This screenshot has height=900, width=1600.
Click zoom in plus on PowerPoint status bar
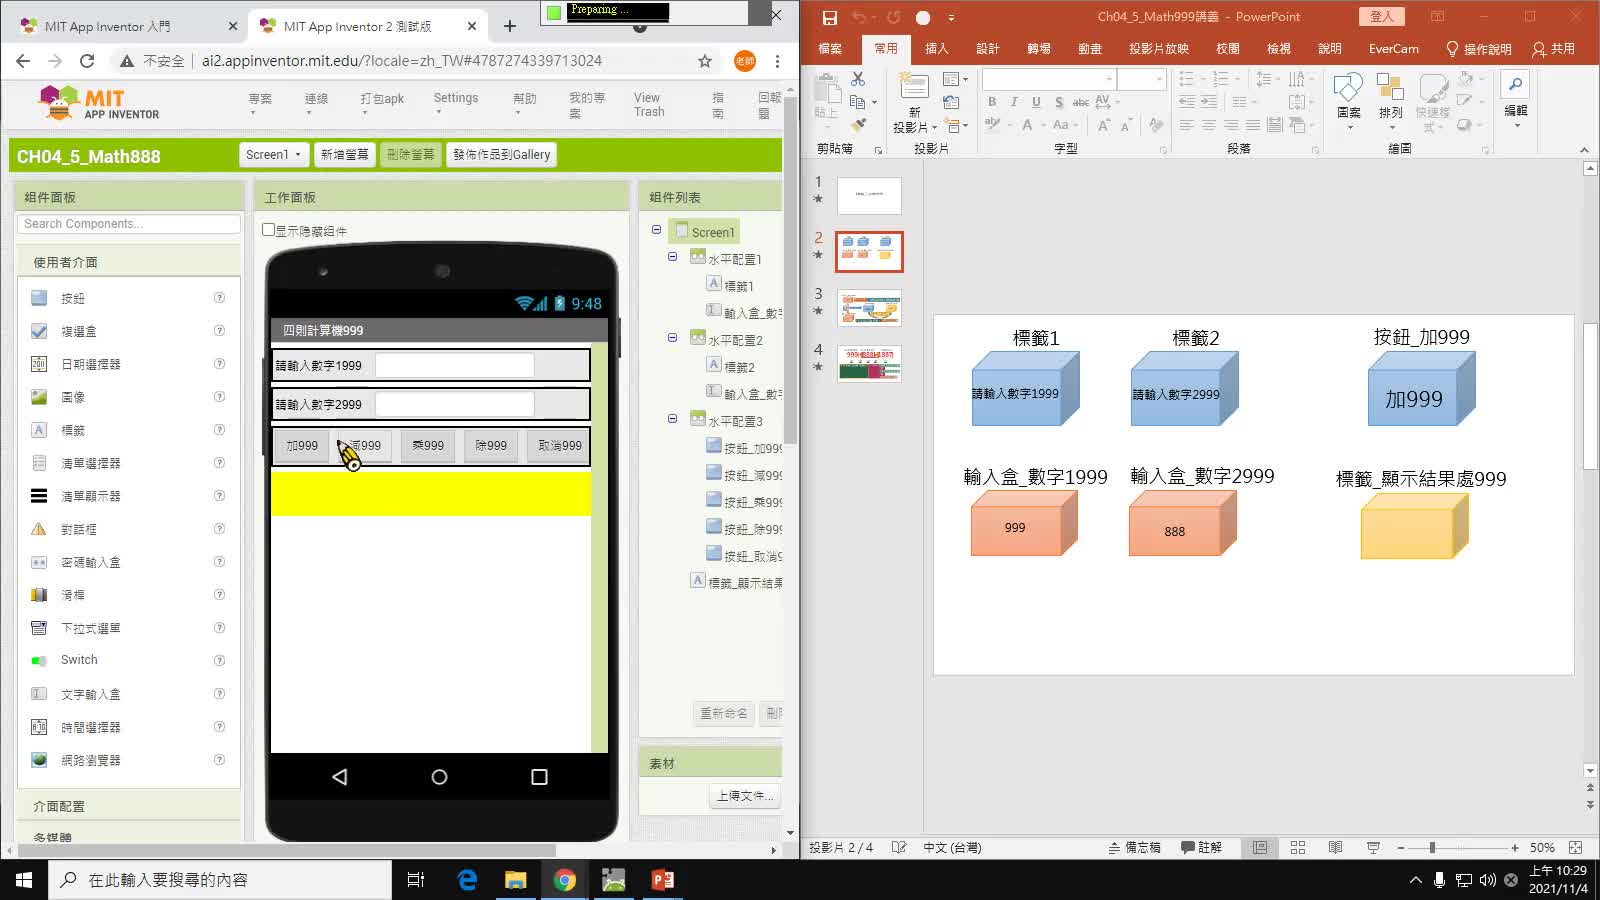(x=1515, y=847)
